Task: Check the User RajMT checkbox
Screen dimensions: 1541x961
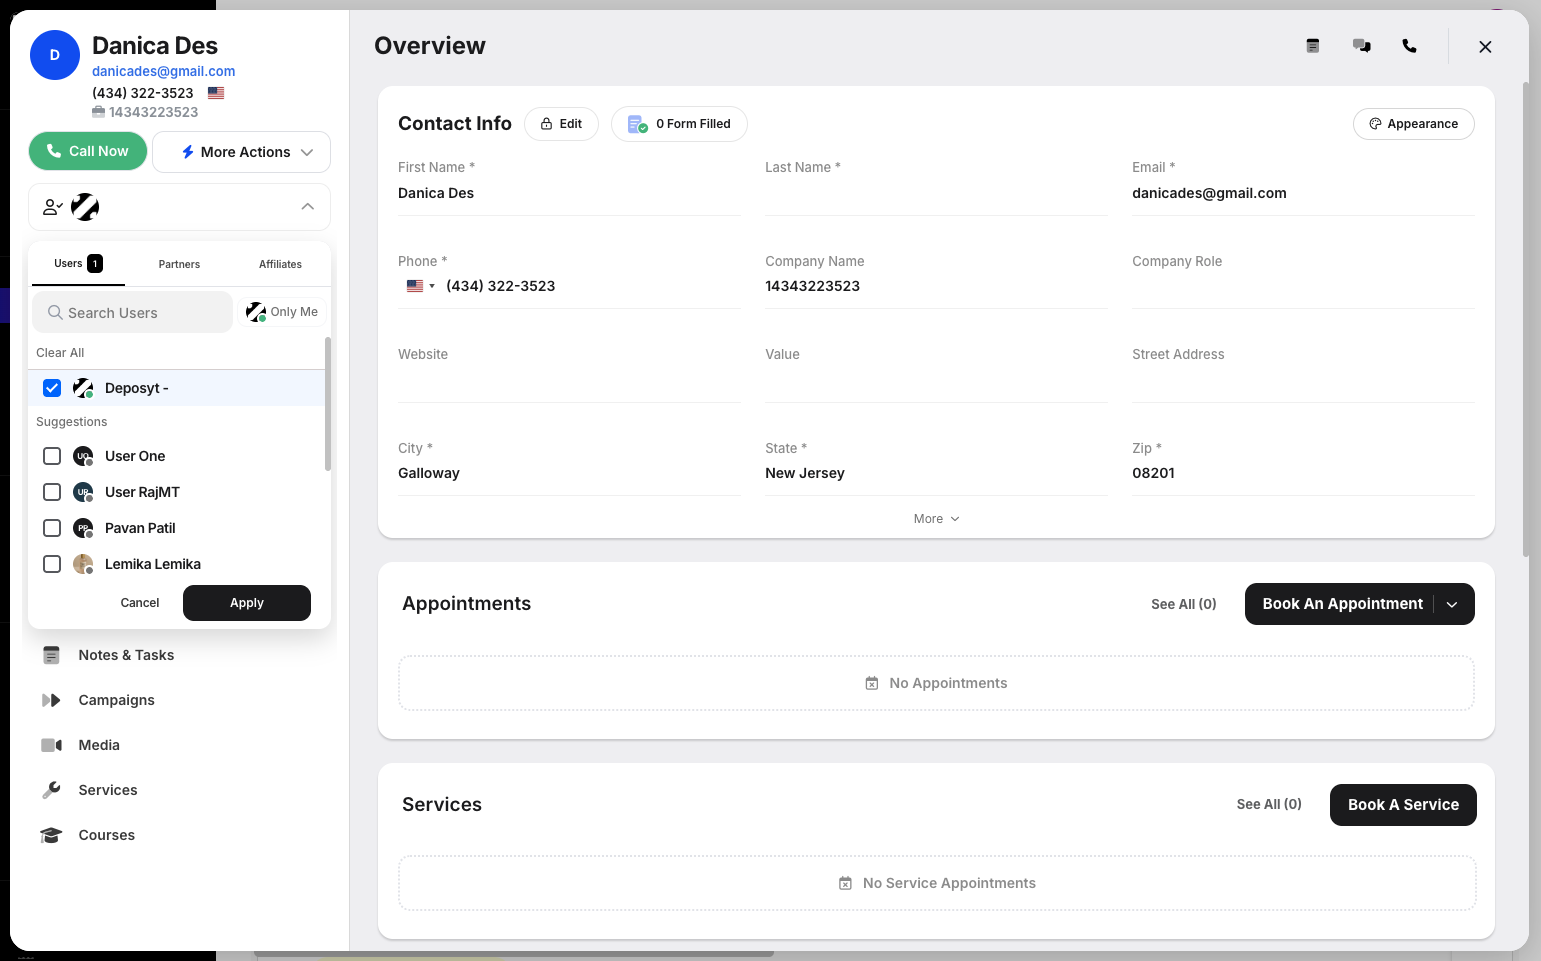Action: coord(52,492)
